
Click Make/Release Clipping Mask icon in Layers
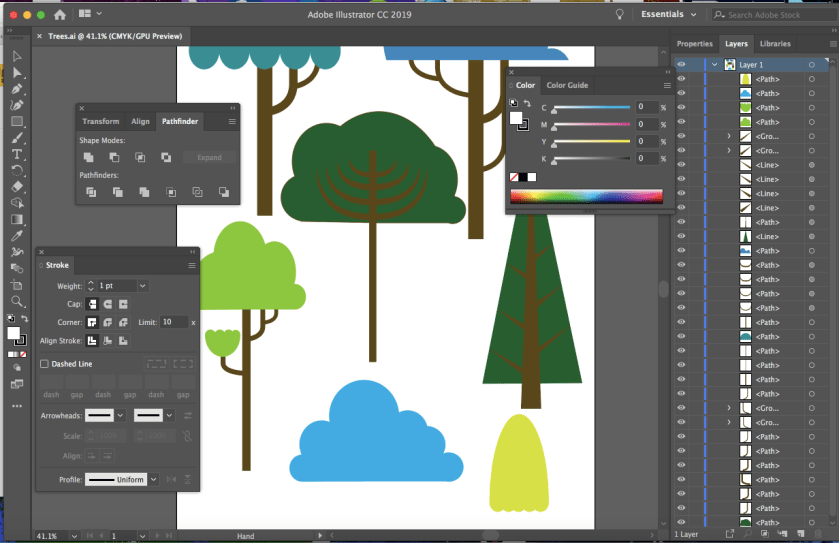pos(765,534)
